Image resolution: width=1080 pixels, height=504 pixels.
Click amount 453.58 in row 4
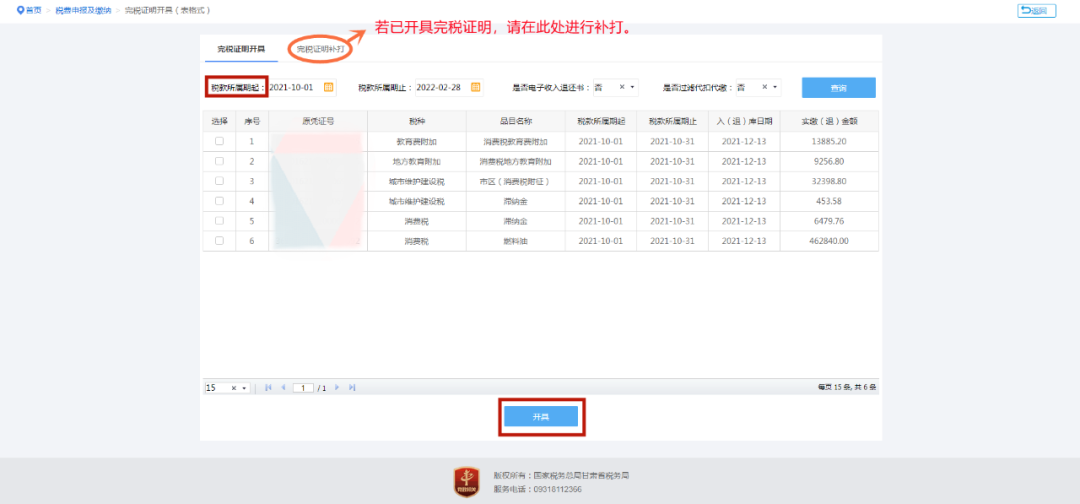(829, 201)
